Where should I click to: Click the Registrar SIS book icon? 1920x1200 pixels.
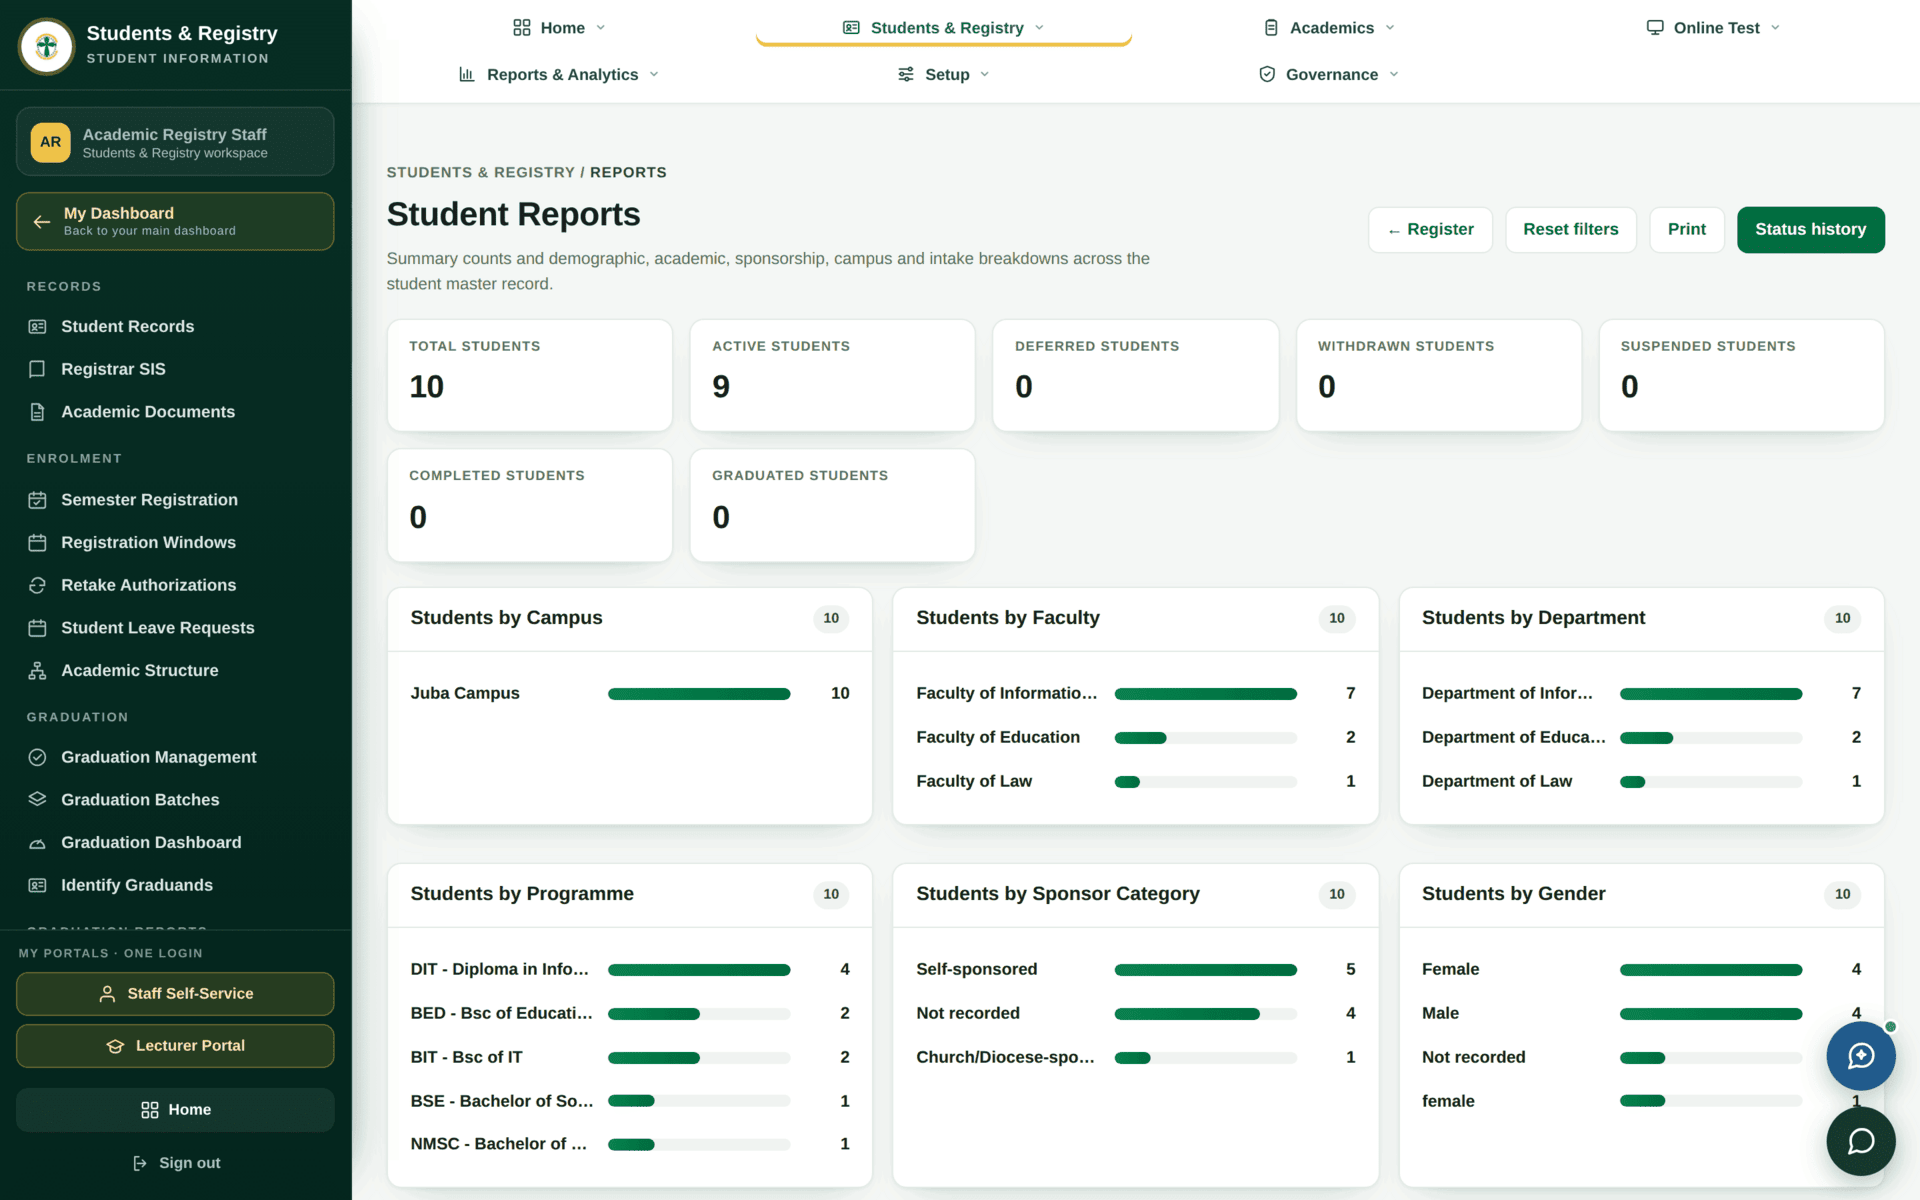click(x=37, y=369)
